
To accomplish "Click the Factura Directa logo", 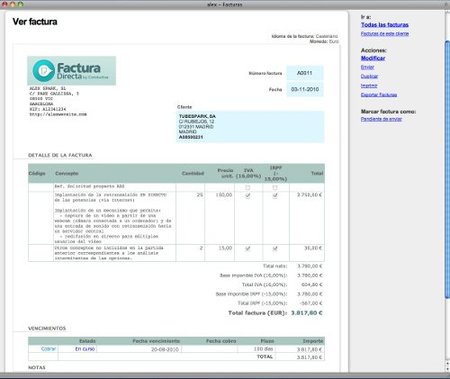I will point(71,71).
